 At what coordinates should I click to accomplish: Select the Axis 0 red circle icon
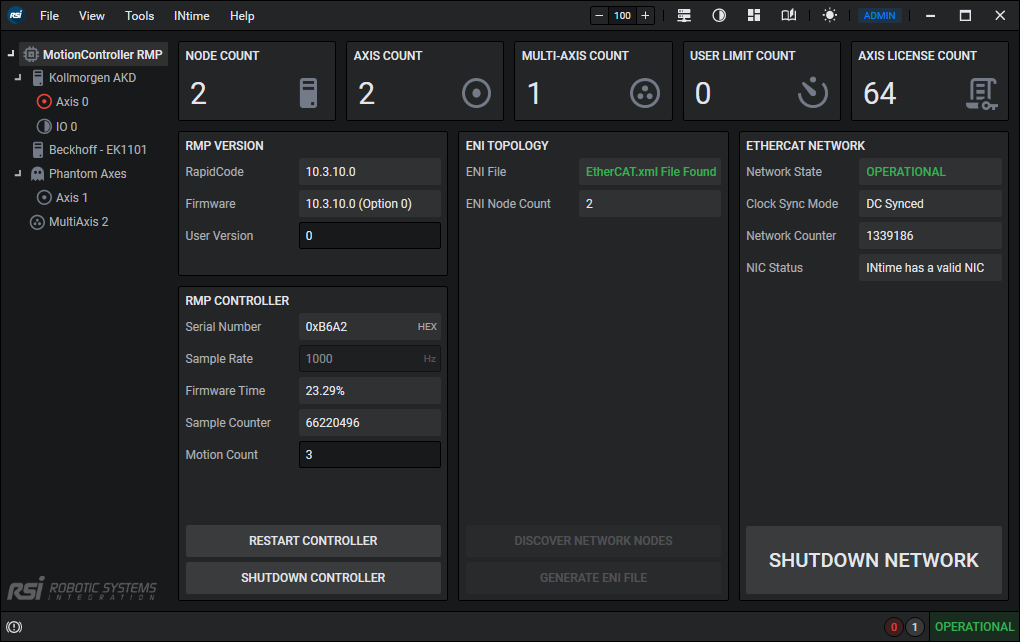coord(44,102)
